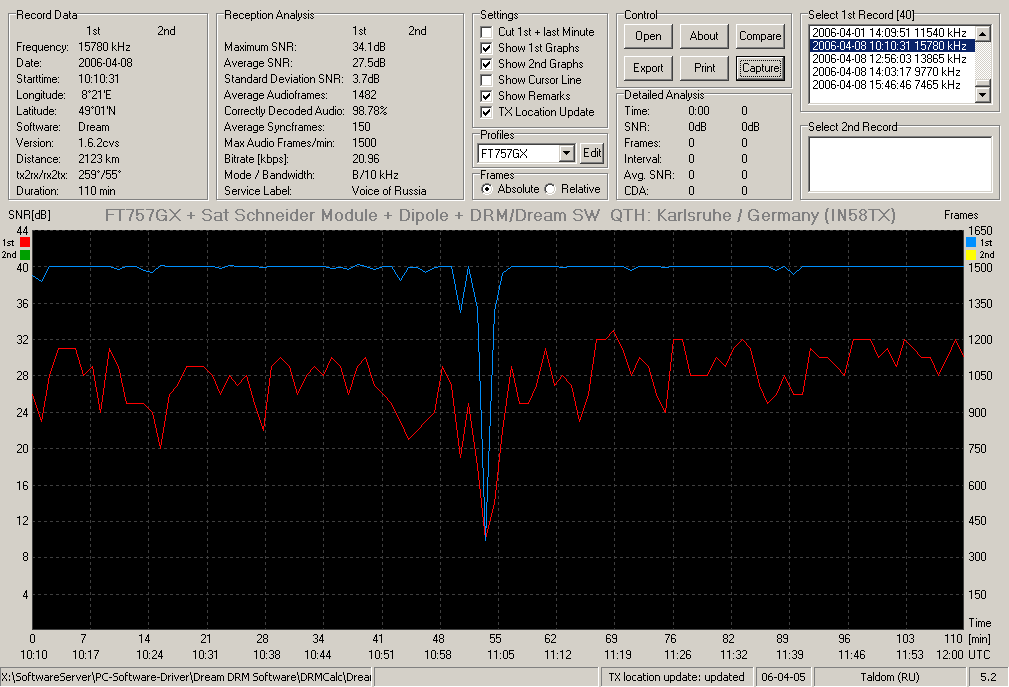Click the Open button
The image size is (1009, 687).
point(648,36)
